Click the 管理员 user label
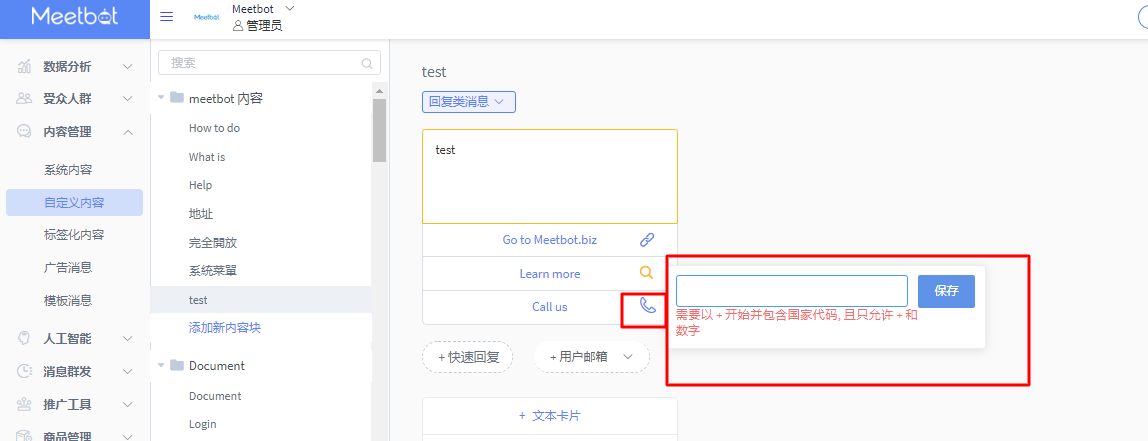Image resolution: width=1148 pixels, height=441 pixels. coord(257,26)
